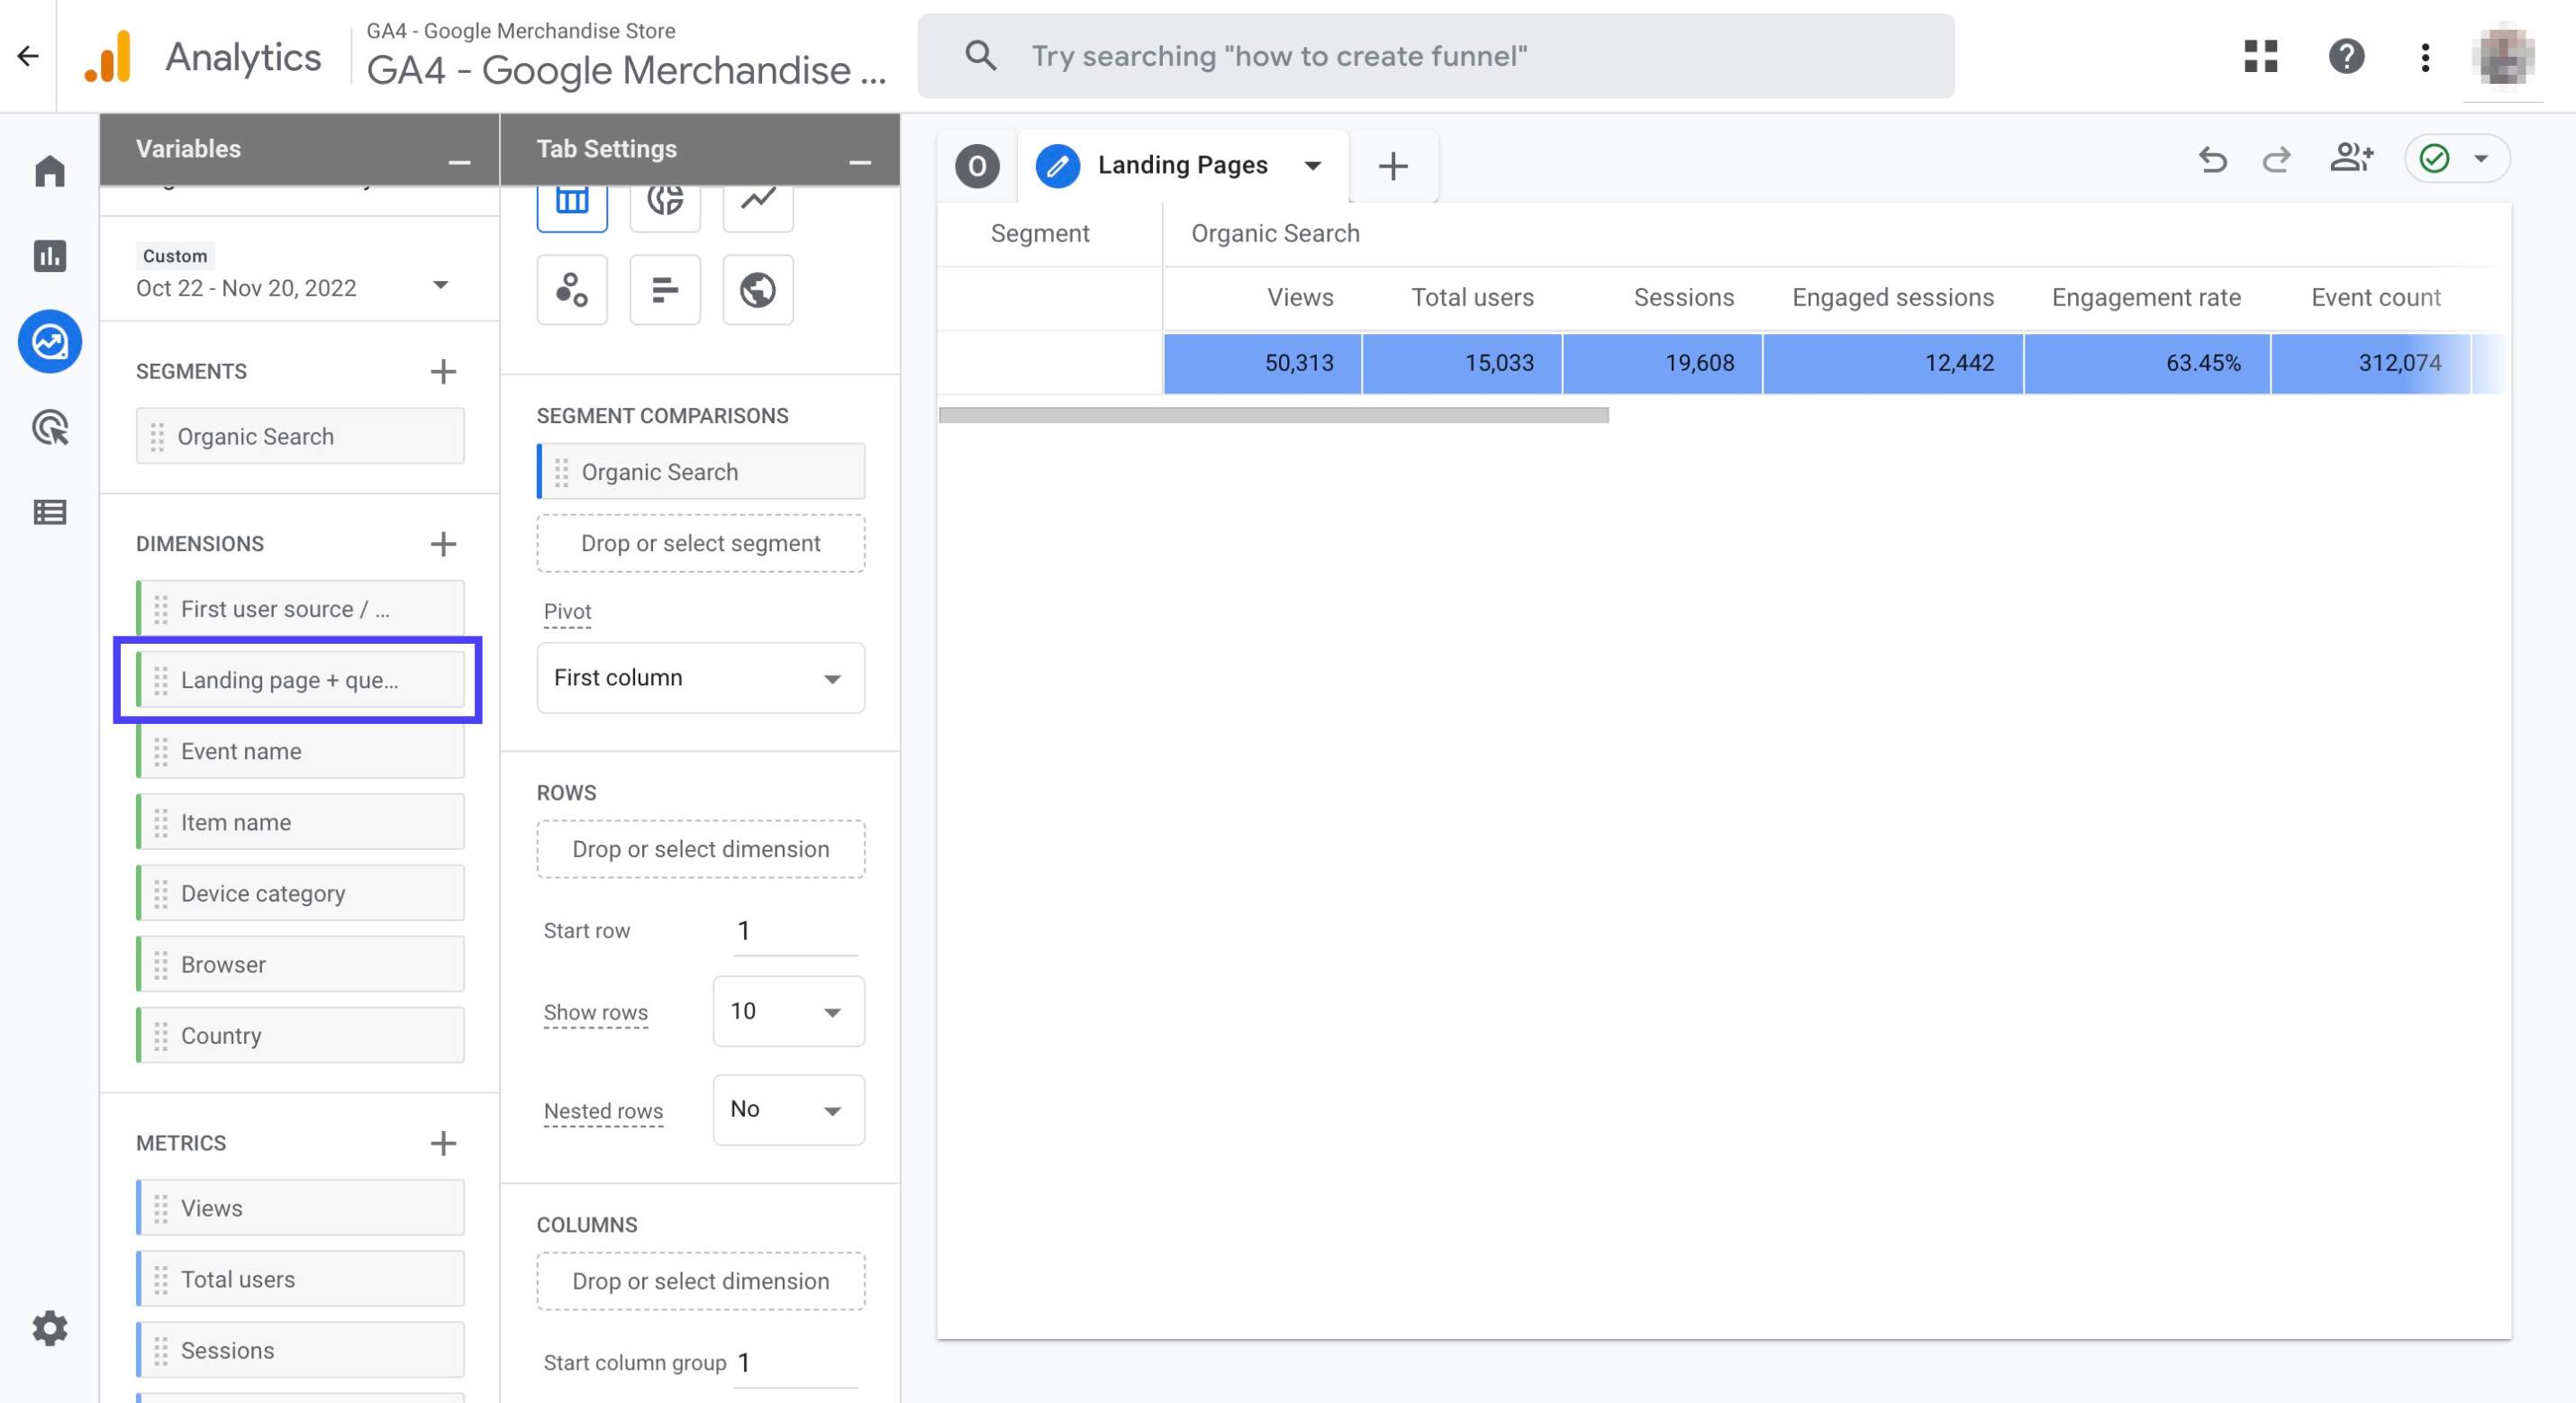Viewport: 2576px width, 1403px height.
Task: Select the globe/geo view icon
Action: pos(757,287)
